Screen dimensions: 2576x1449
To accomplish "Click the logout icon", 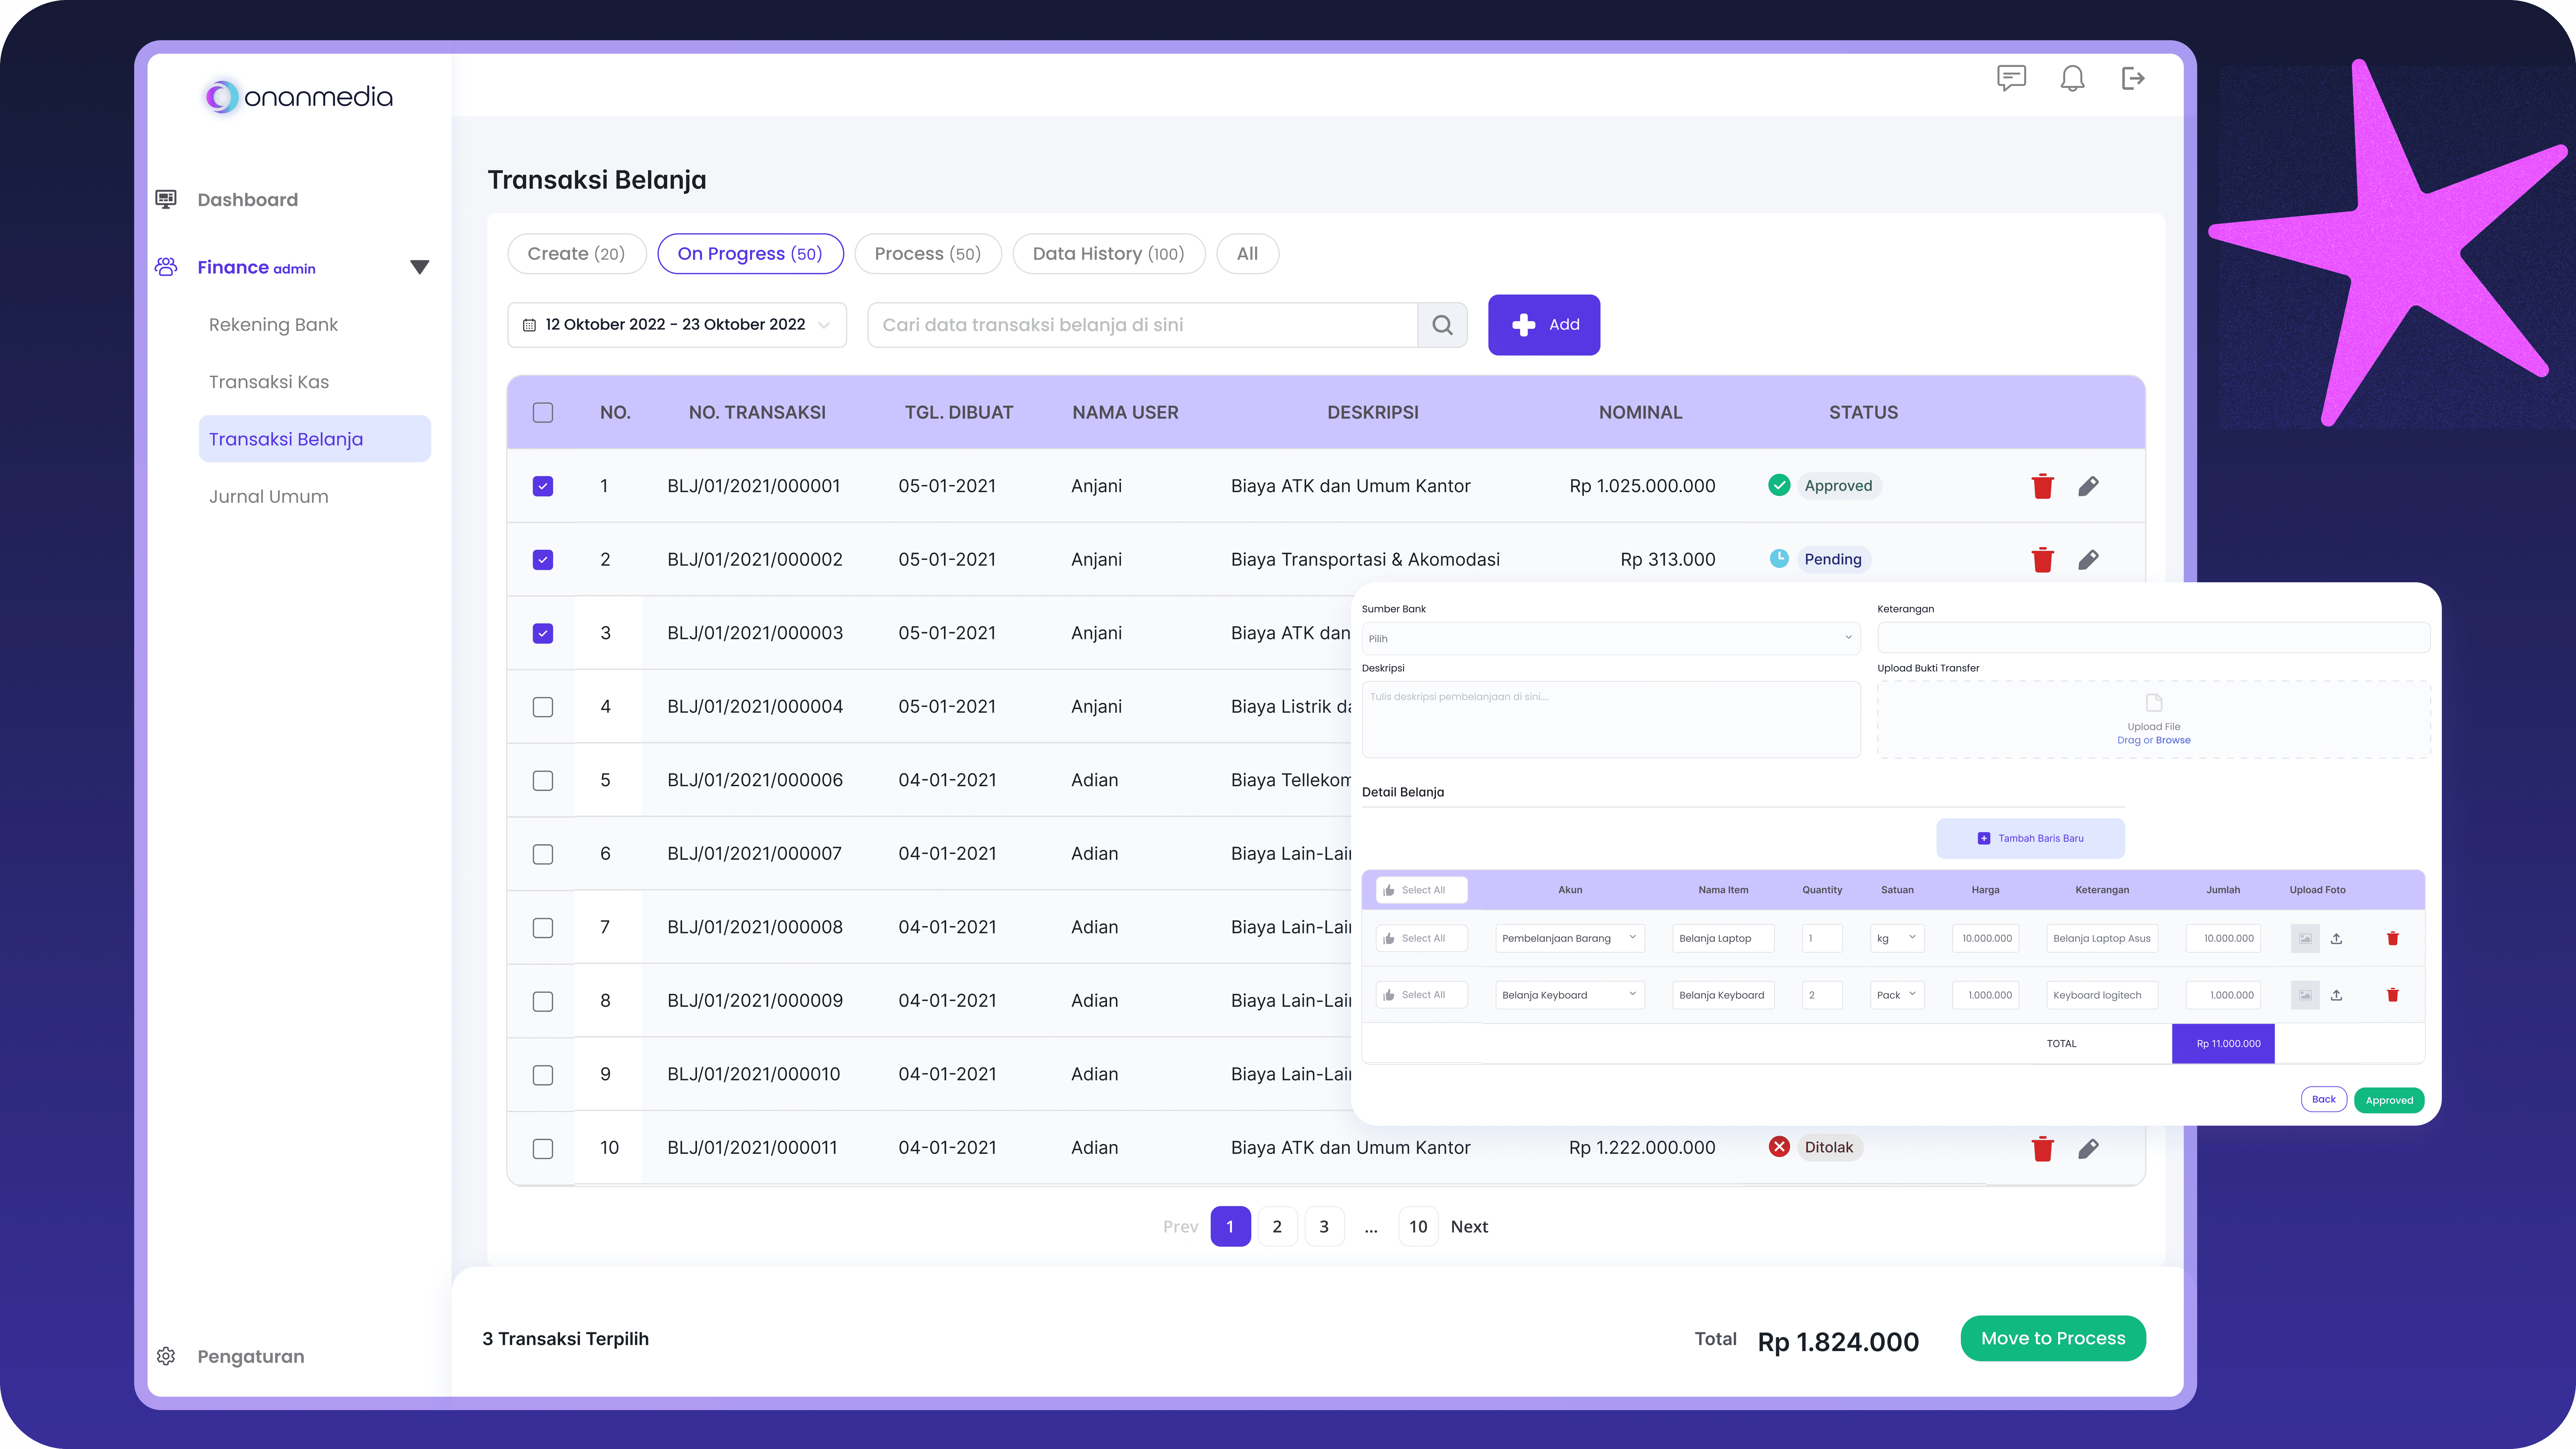I will click(2133, 78).
